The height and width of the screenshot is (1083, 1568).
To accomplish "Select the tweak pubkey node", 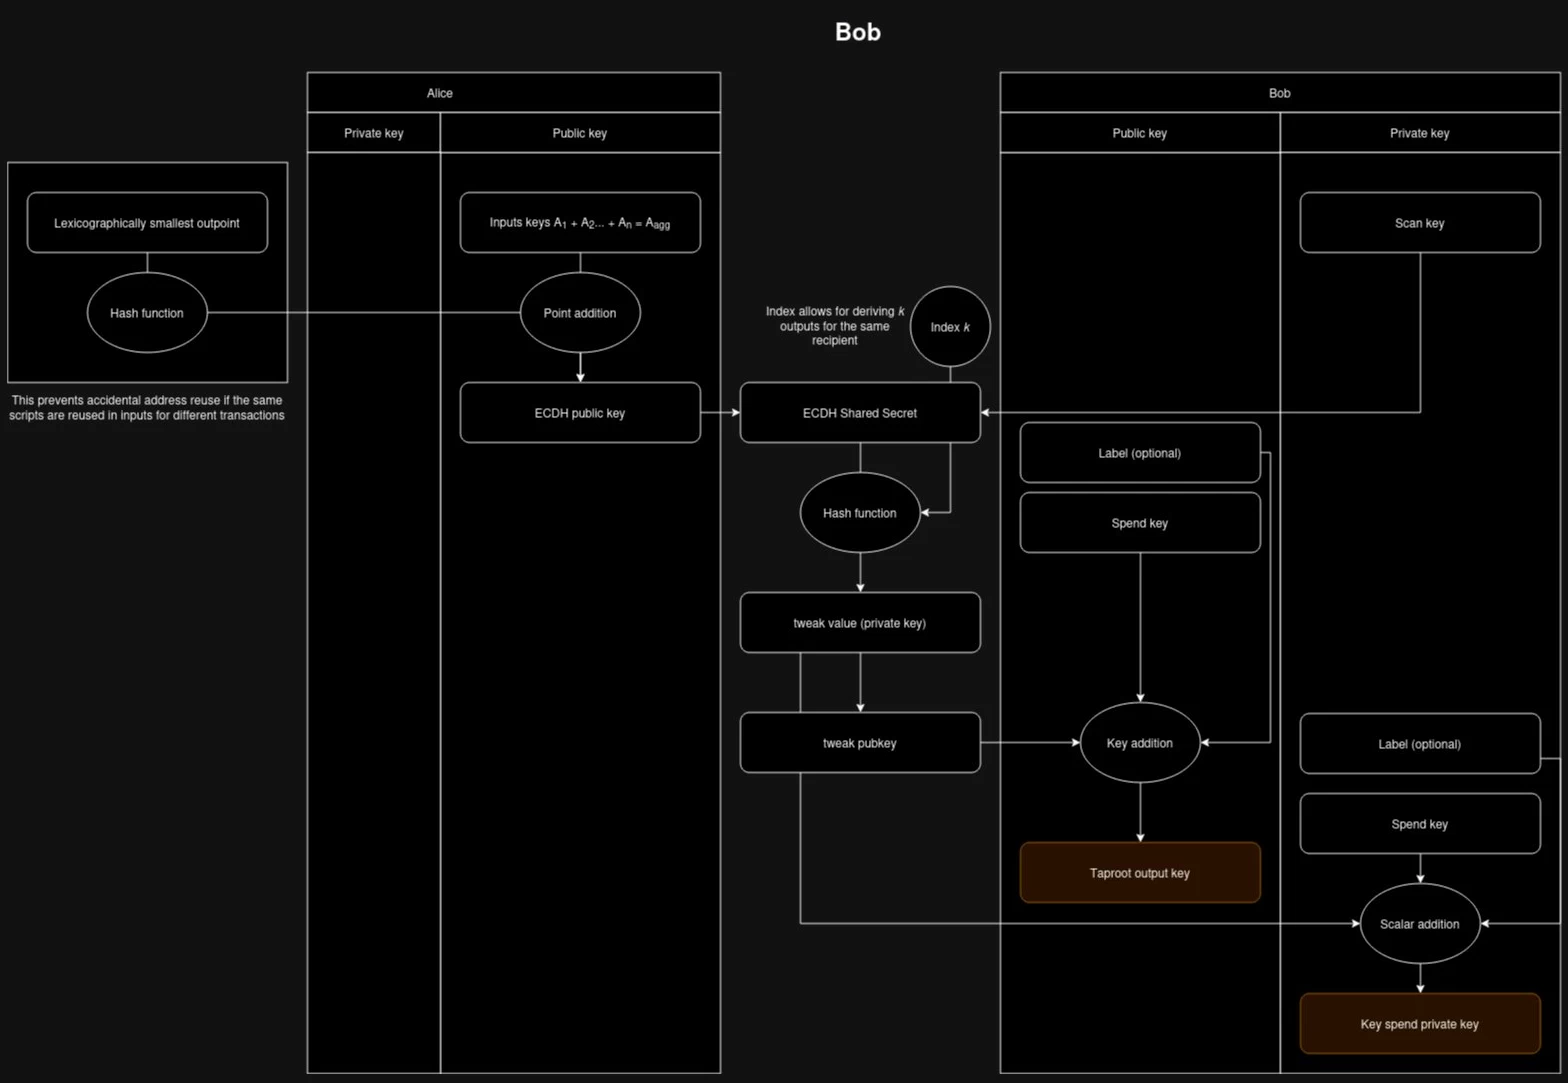I will pos(860,743).
